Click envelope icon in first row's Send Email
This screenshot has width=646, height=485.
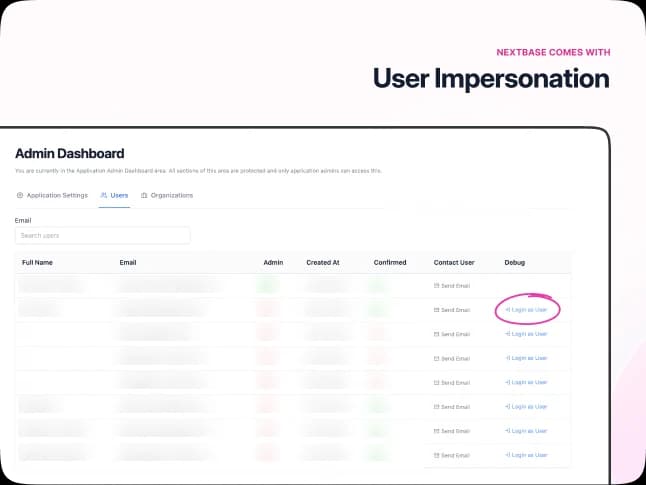click(x=436, y=286)
